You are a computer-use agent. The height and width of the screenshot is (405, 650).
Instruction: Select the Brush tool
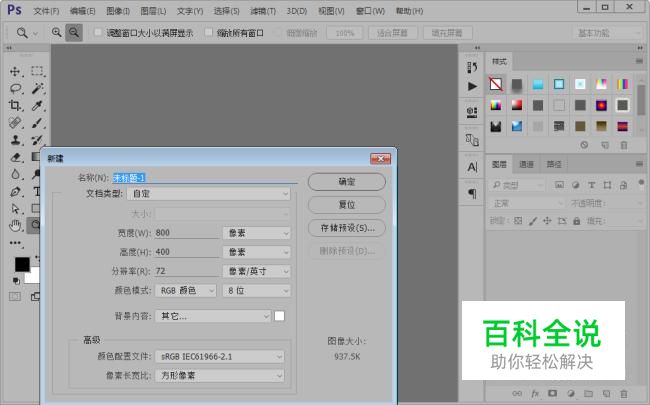pos(37,123)
